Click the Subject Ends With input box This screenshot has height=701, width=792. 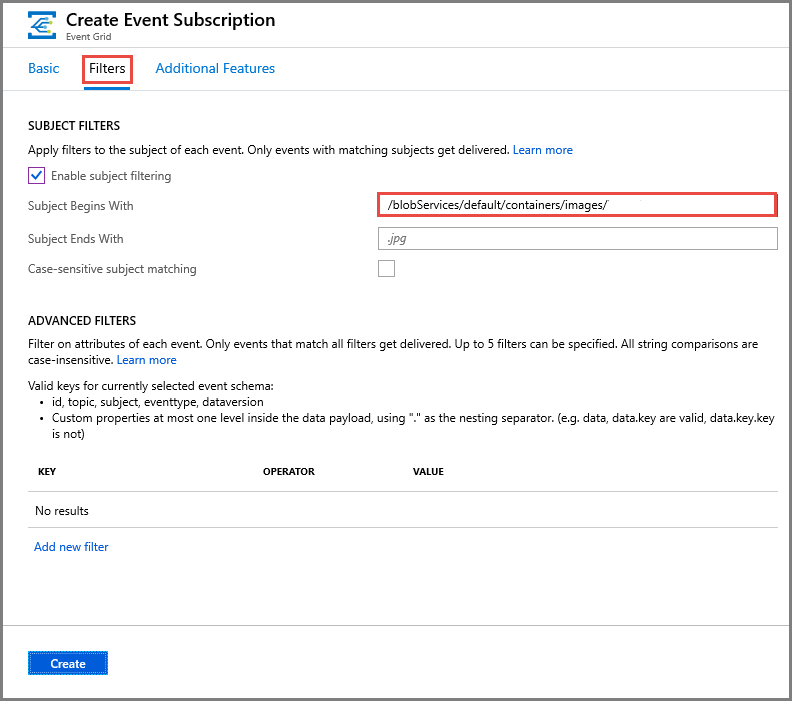[x=577, y=239]
